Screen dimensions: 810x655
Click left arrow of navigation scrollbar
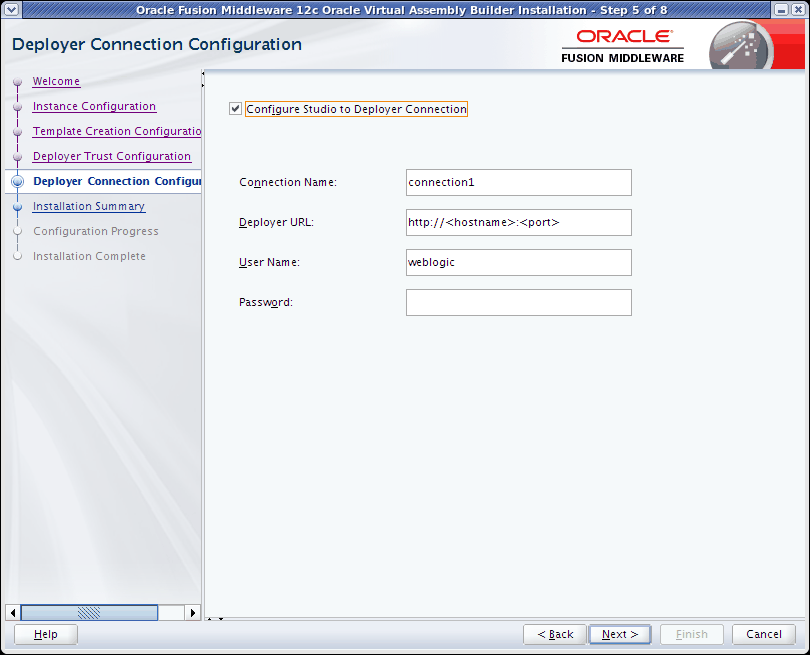point(13,613)
